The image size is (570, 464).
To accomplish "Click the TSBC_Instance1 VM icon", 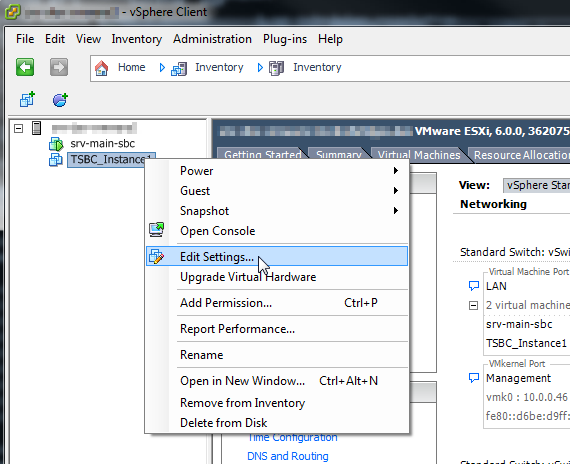I will (56, 160).
